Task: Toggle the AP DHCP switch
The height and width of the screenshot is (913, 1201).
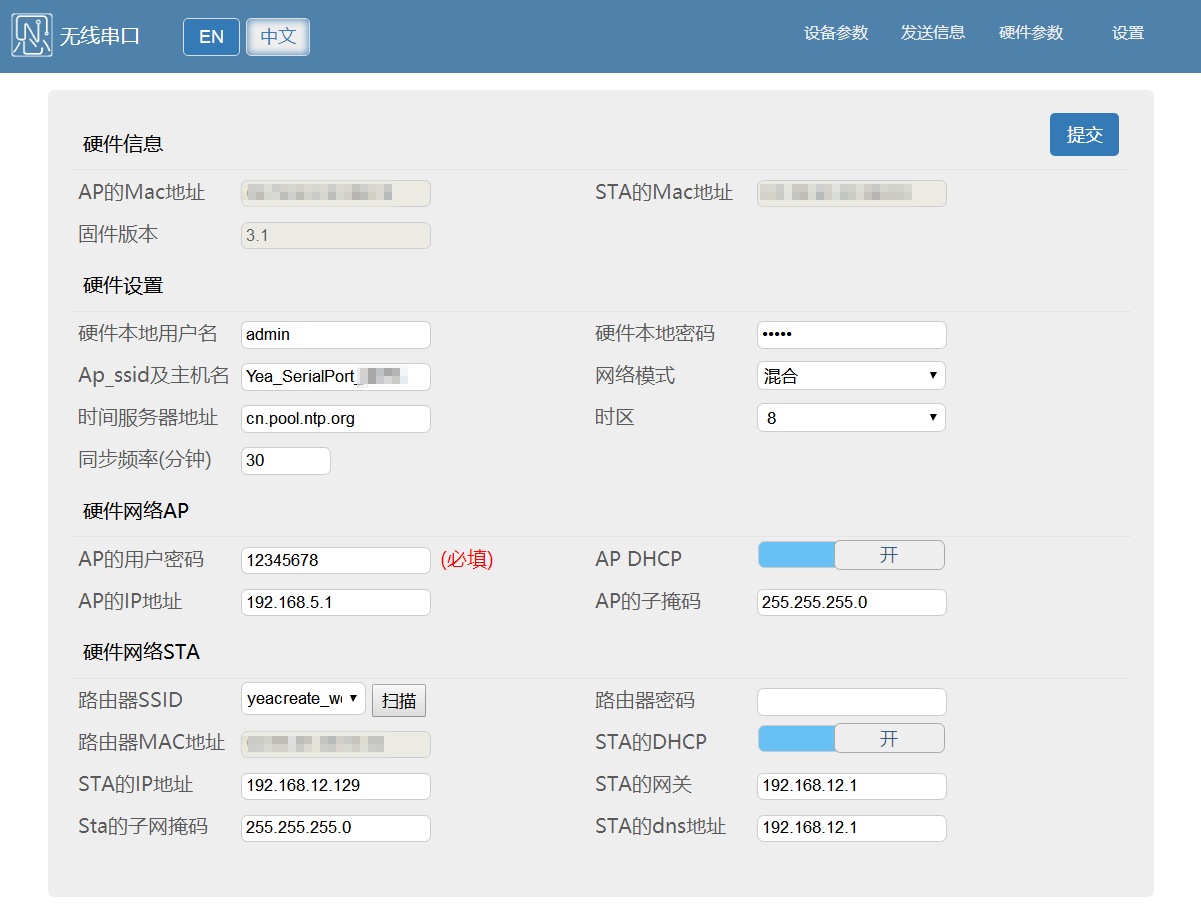Action: point(851,555)
